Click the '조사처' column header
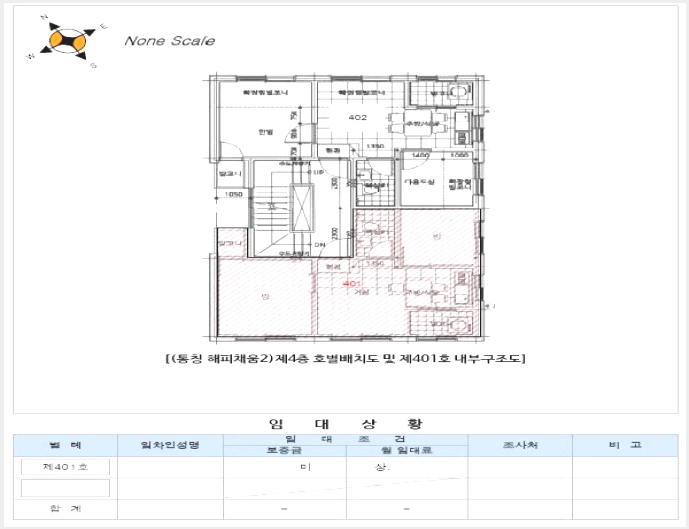 click(520, 445)
